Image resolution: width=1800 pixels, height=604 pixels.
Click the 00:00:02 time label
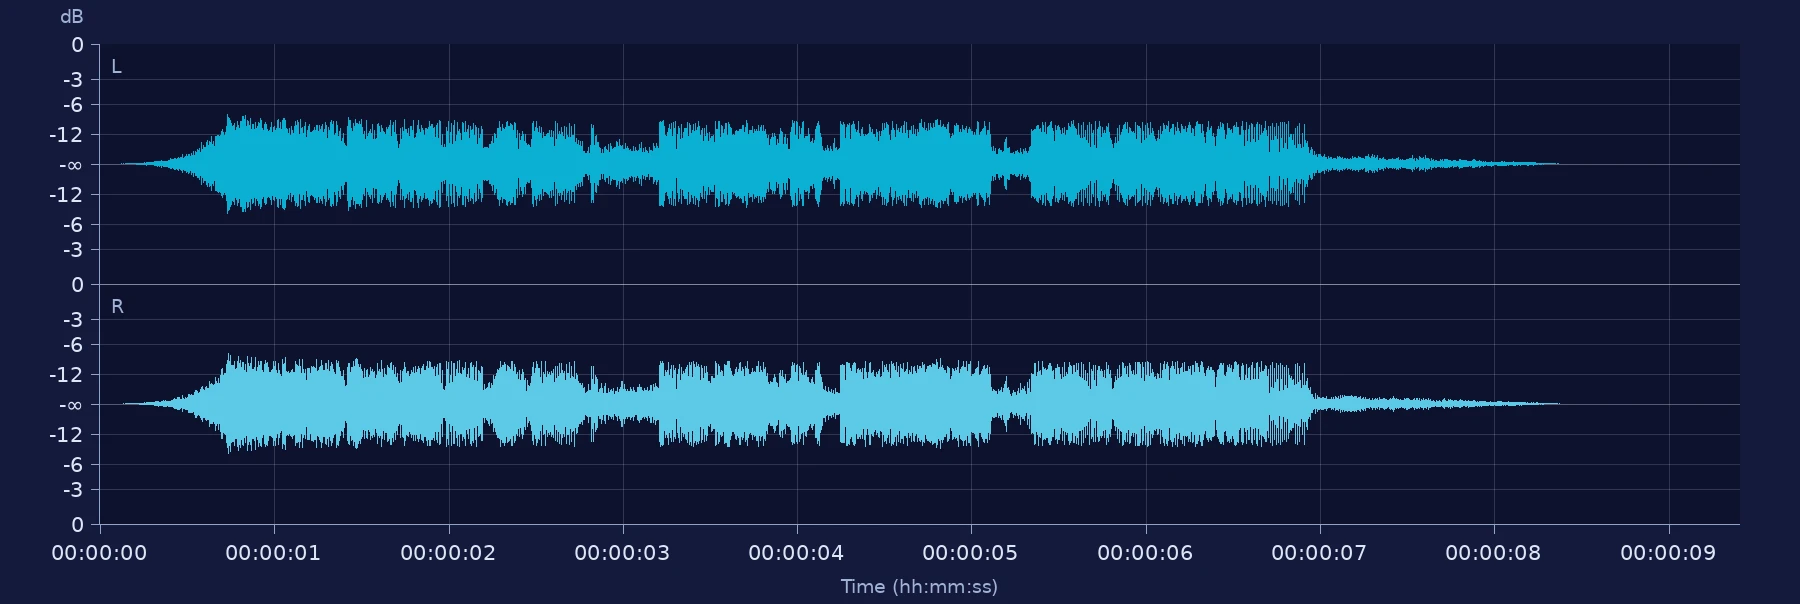(448, 553)
